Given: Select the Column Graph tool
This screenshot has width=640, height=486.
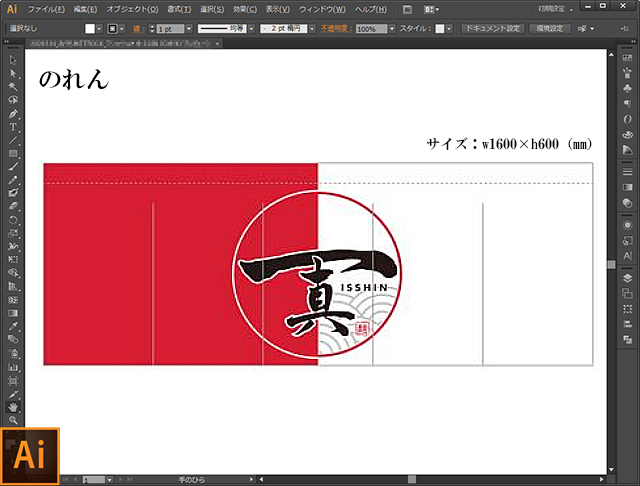Looking at the screenshot, I should pyautogui.click(x=13, y=367).
